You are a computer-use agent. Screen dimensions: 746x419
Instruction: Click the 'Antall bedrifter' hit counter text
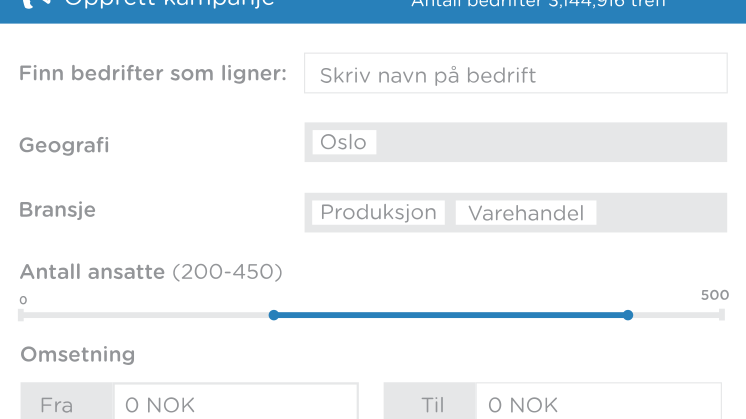tap(538, 4)
